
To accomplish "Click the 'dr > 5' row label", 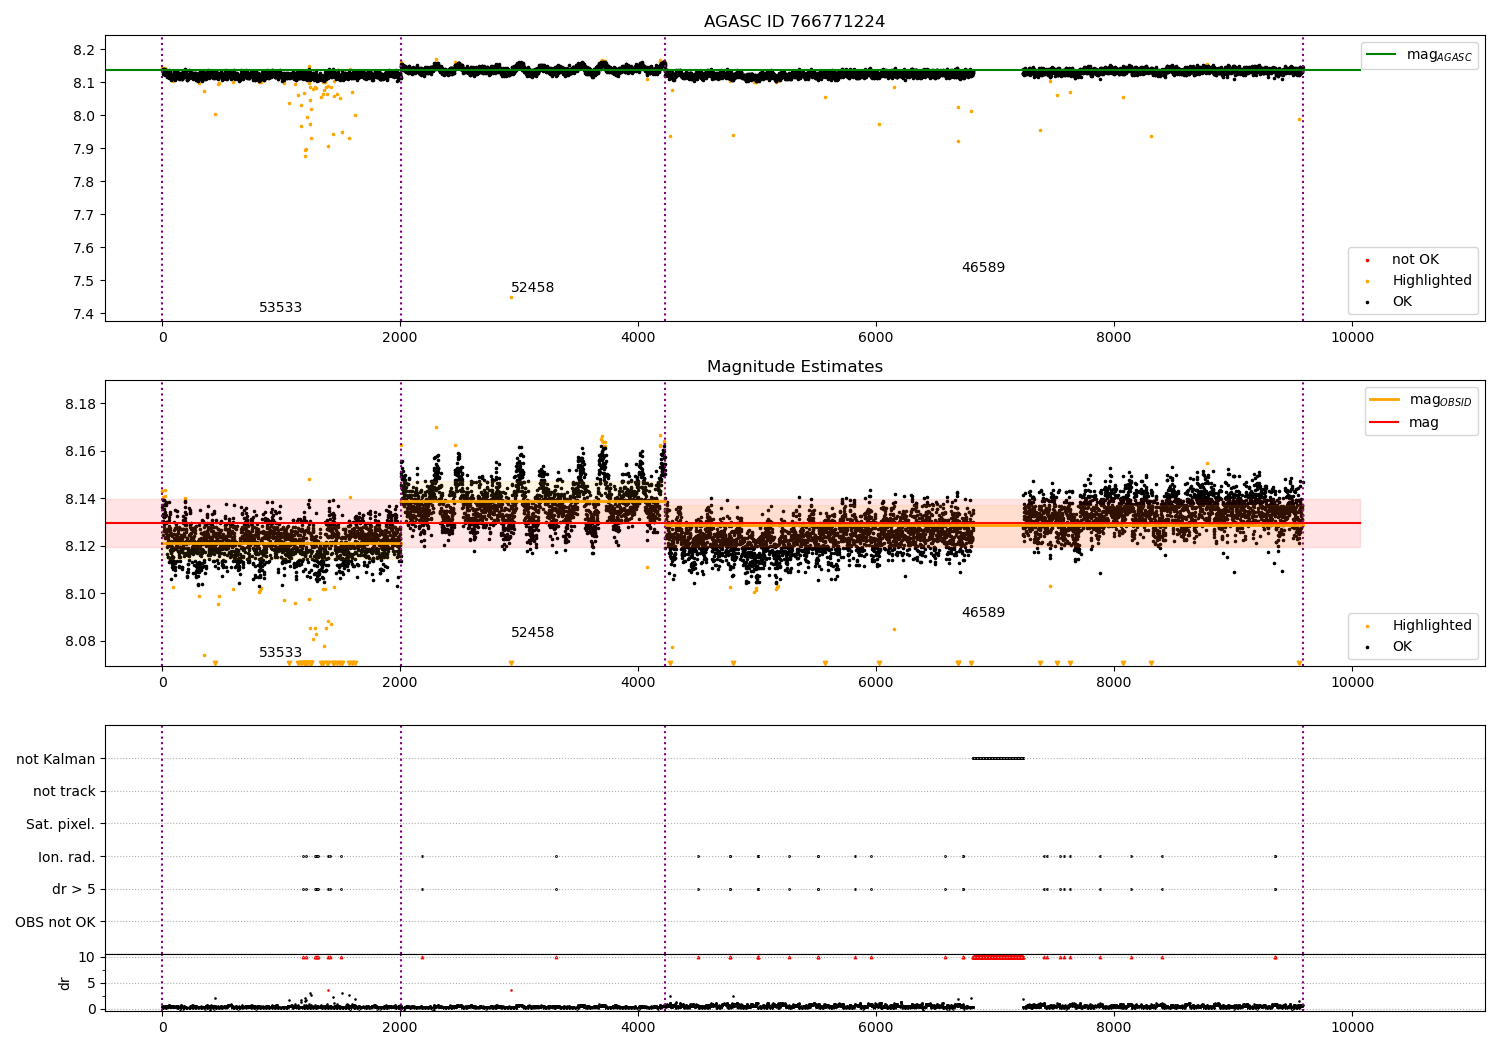I will (73, 890).
